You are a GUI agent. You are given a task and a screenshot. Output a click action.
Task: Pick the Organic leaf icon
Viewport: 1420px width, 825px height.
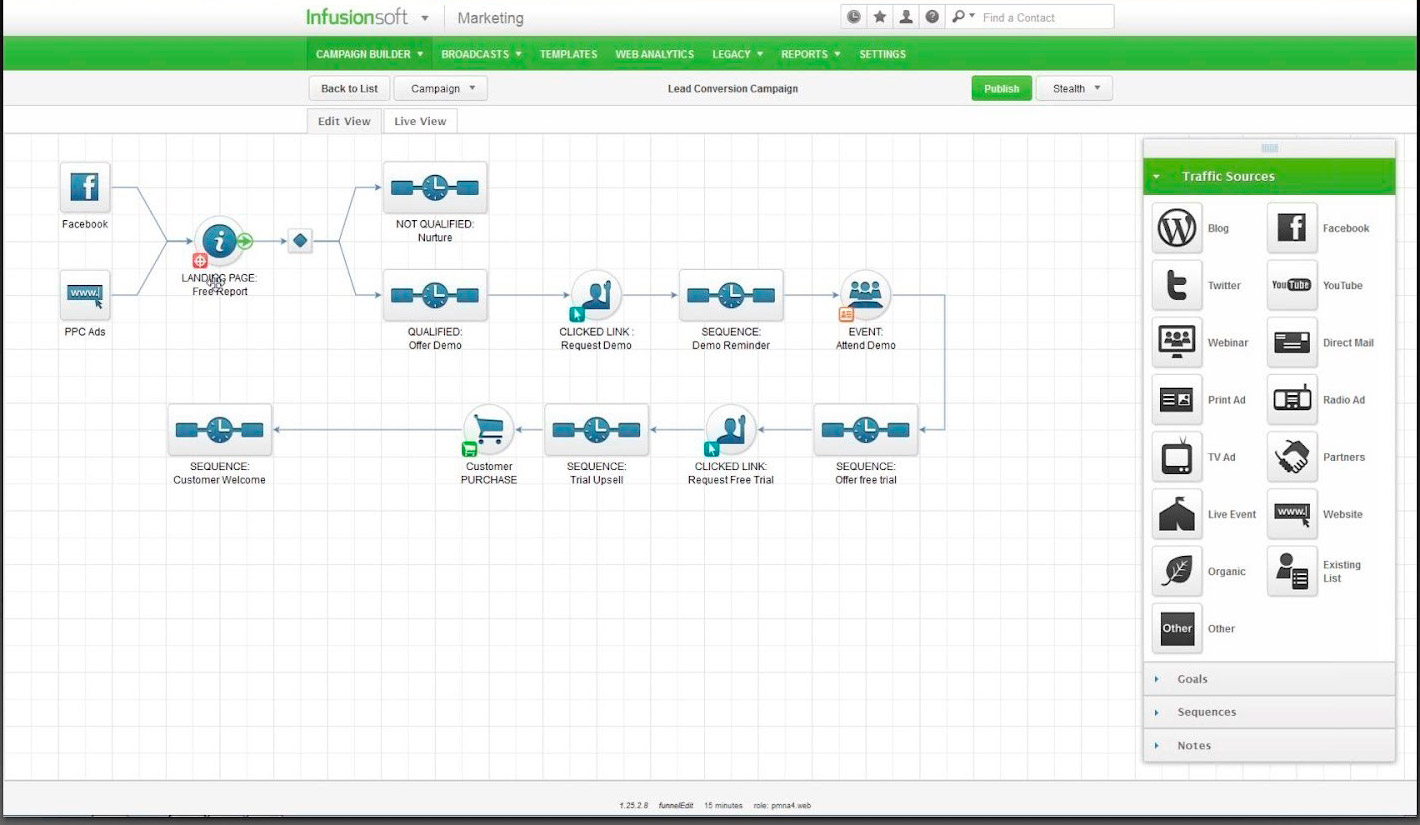pyautogui.click(x=1177, y=571)
